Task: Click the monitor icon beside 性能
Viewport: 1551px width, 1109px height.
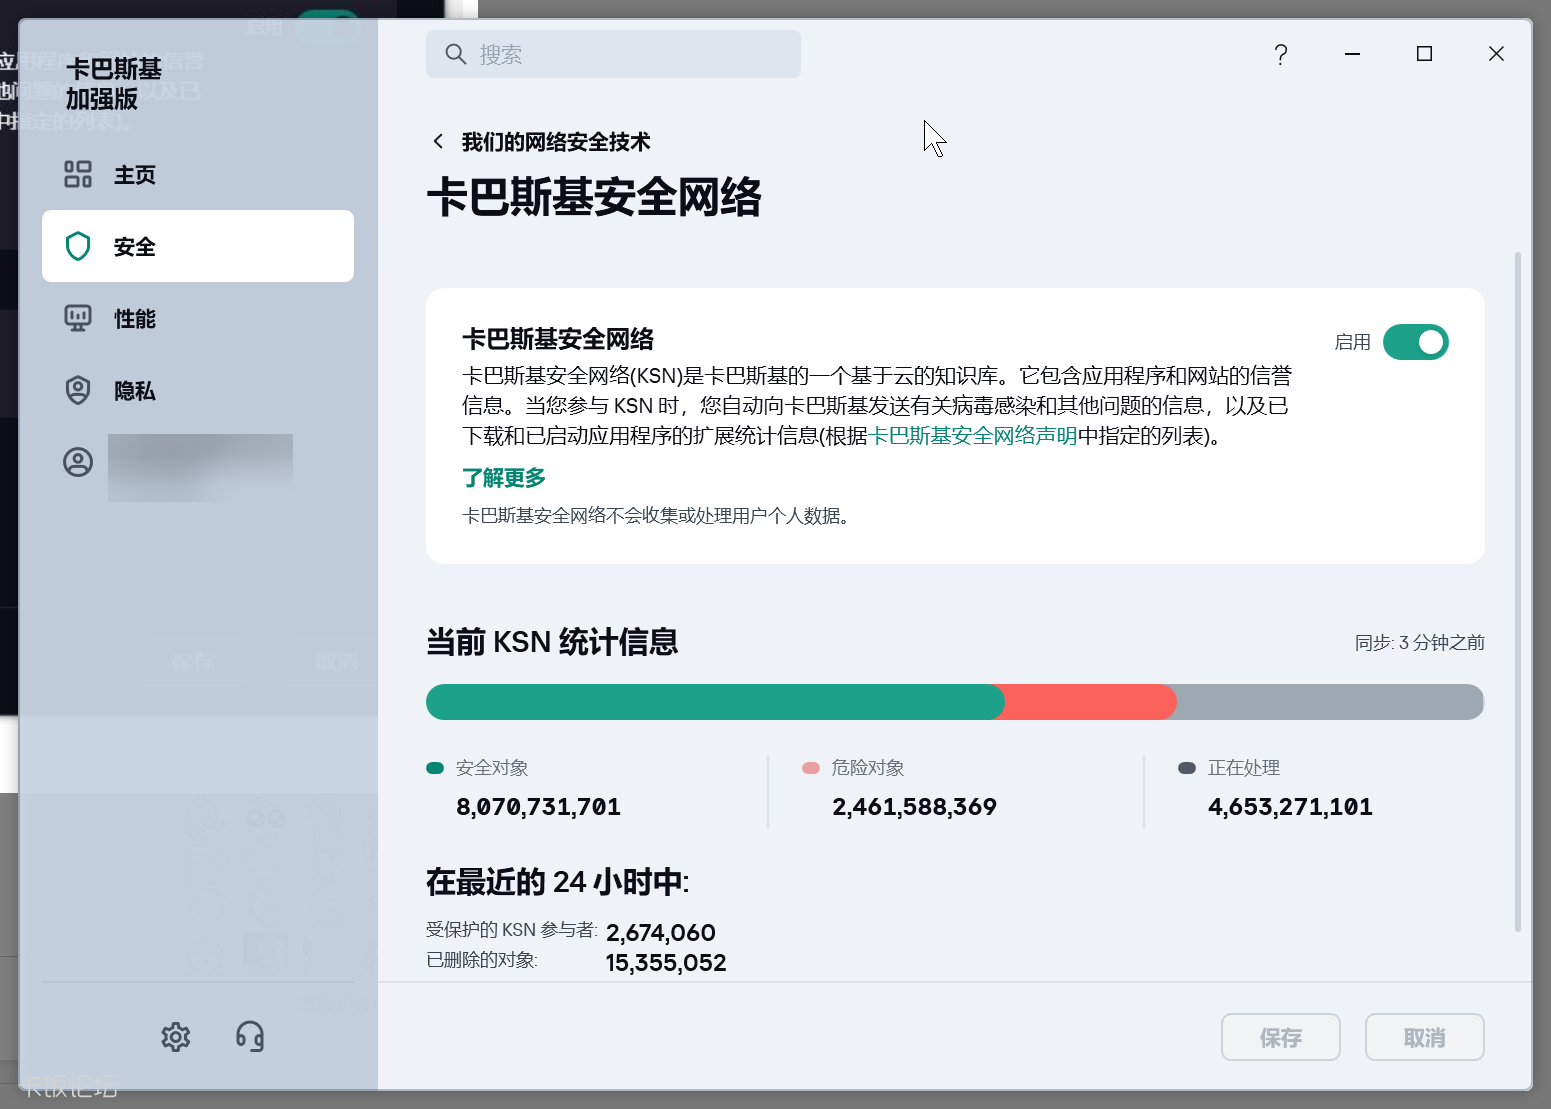Action: 78,319
